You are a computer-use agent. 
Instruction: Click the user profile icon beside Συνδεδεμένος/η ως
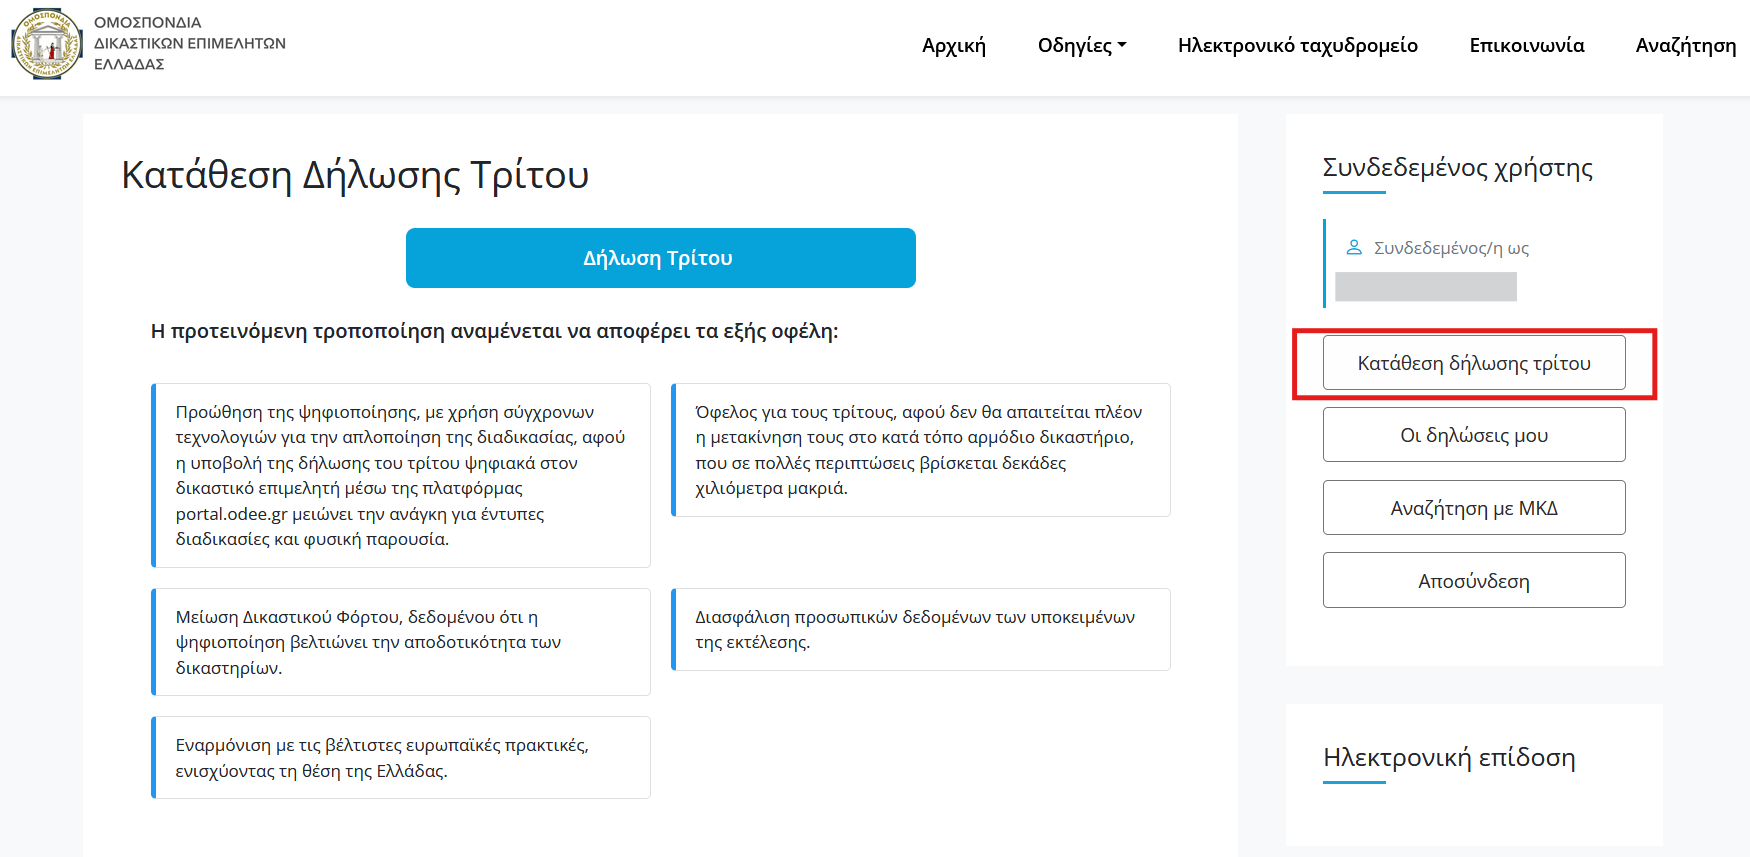1354,247
